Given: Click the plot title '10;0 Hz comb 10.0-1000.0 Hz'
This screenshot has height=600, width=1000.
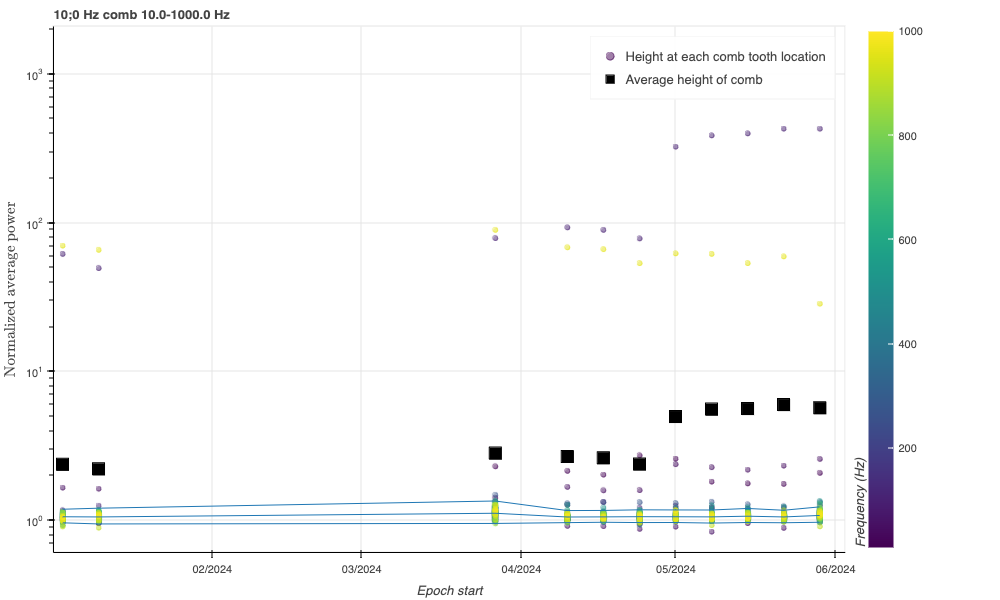Looking at the screenshot, I should pos(142,15).
